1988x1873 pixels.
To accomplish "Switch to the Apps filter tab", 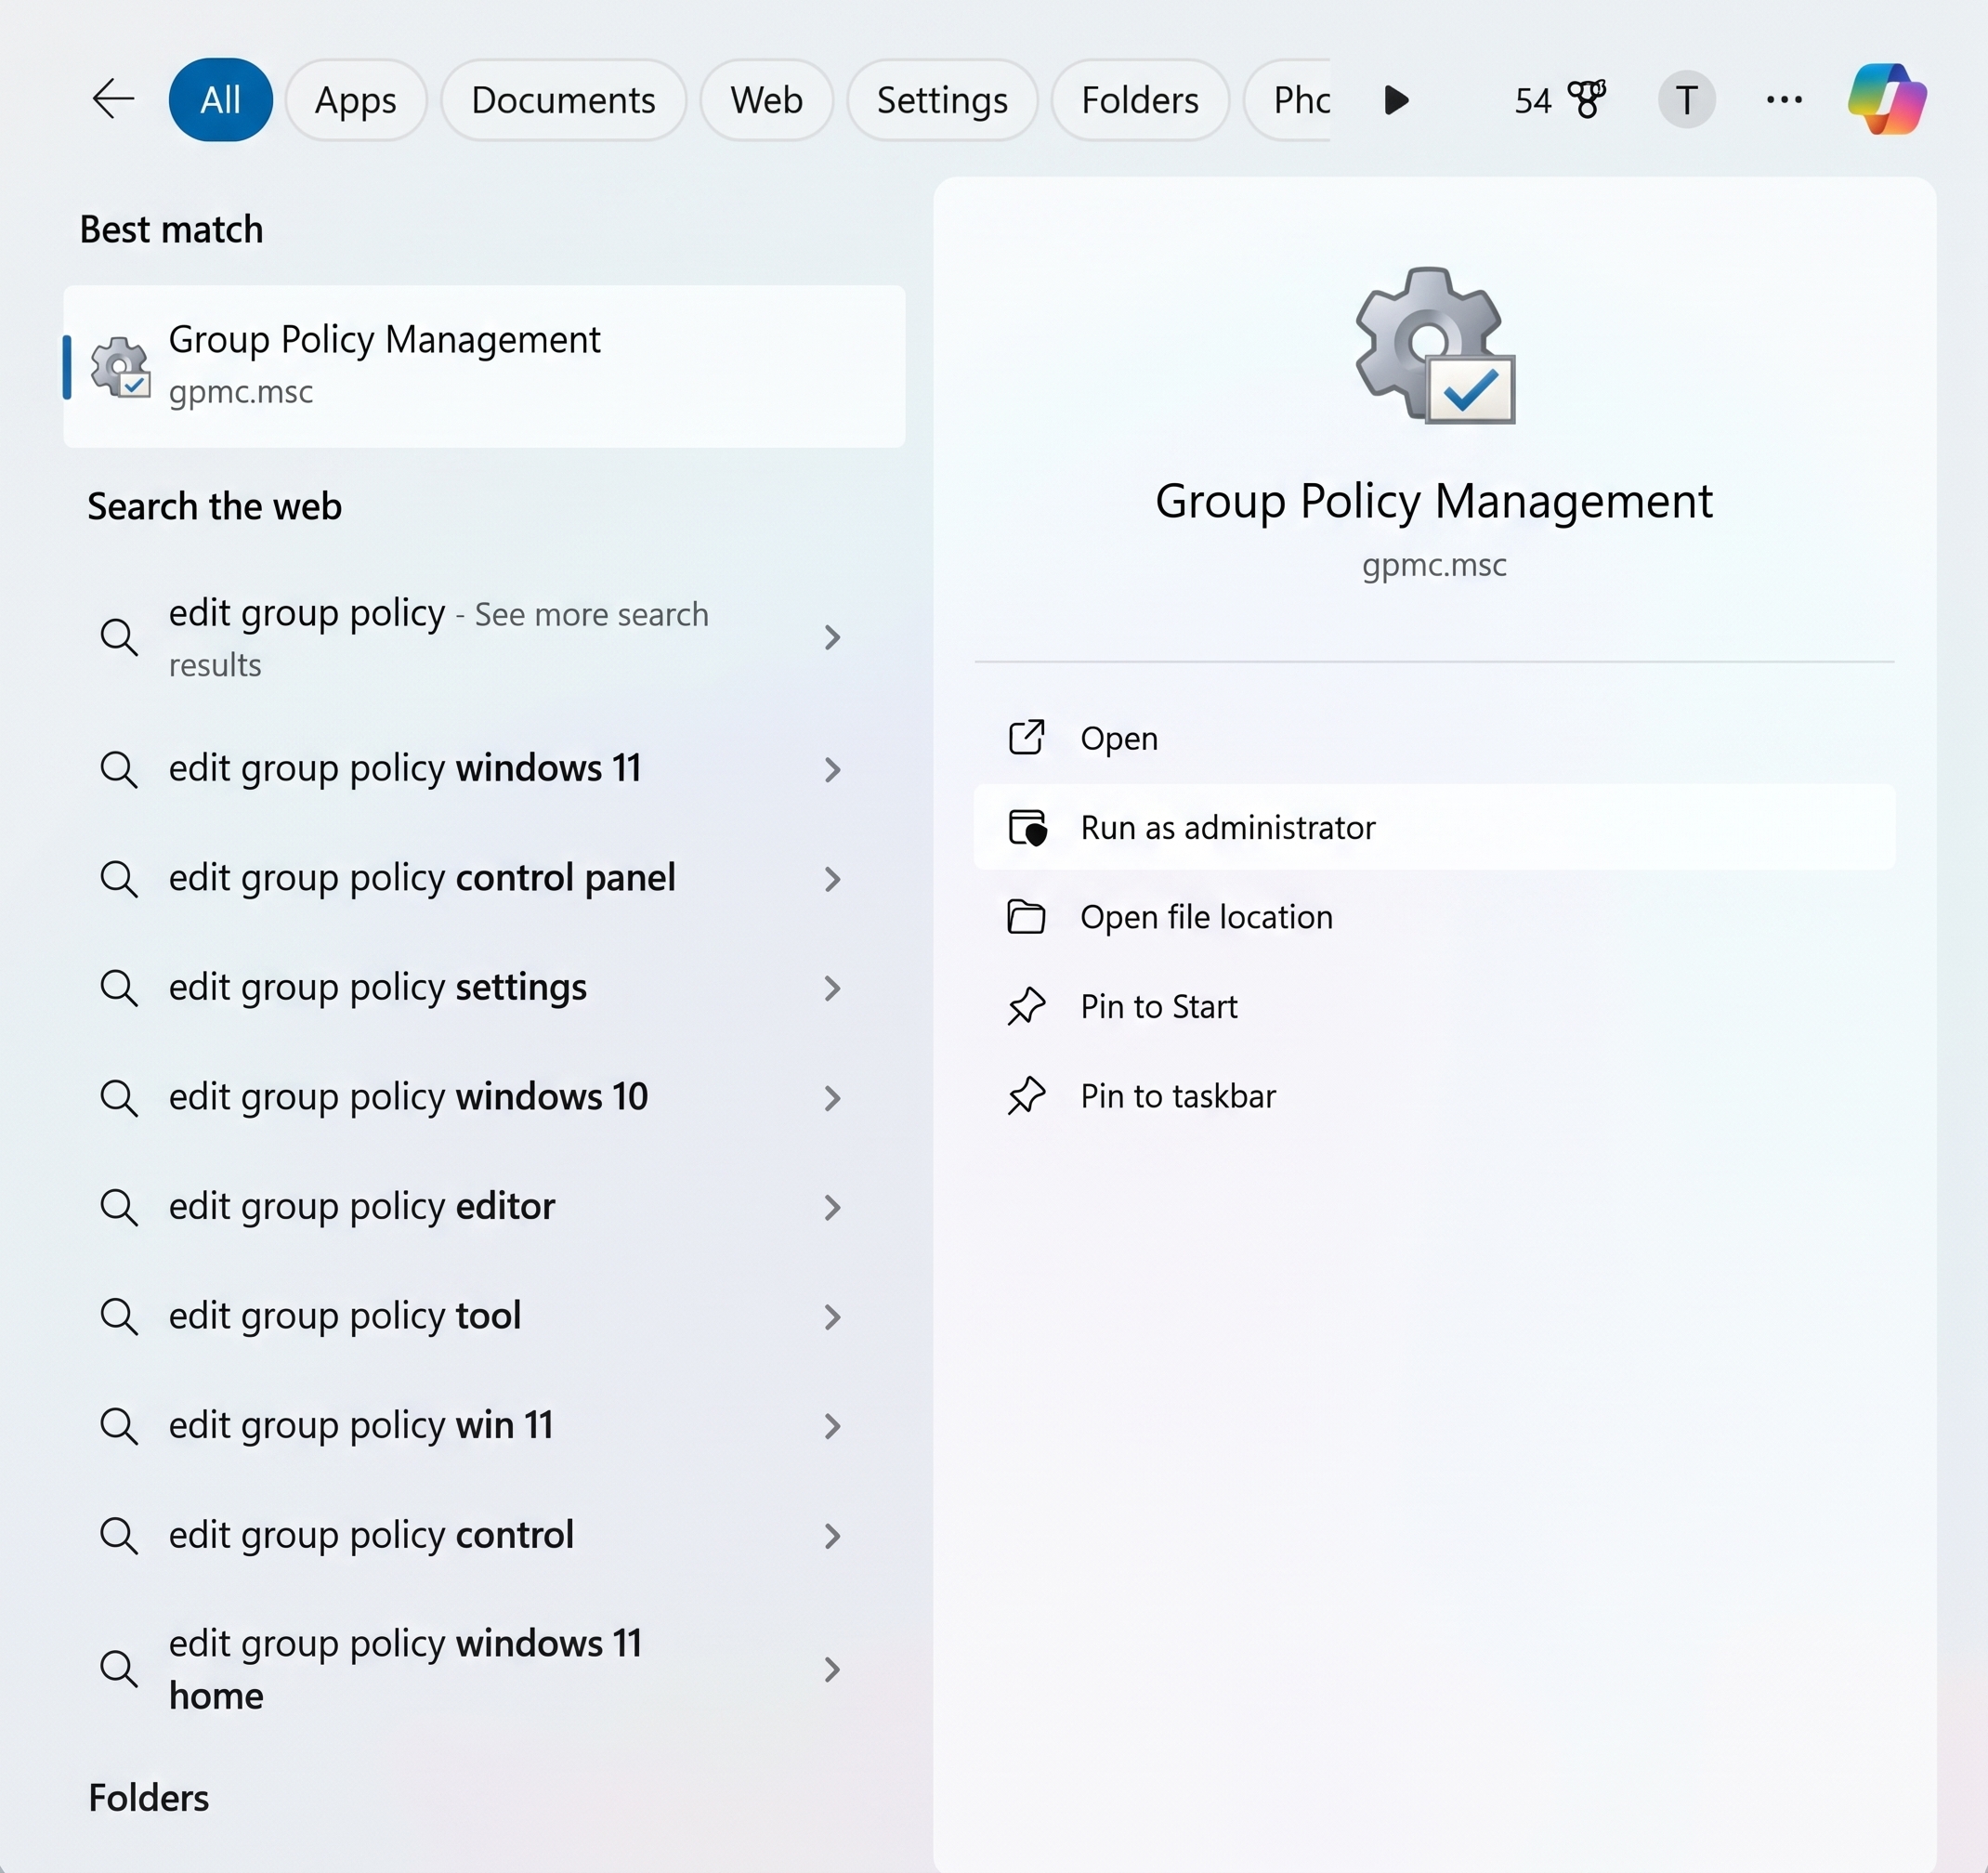I will (356, 100).
